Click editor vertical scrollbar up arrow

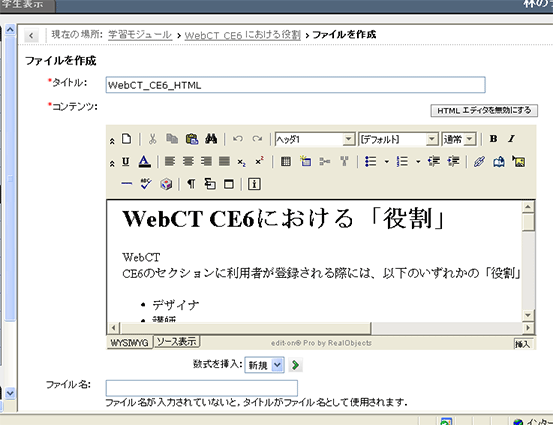tap(528, 207)
